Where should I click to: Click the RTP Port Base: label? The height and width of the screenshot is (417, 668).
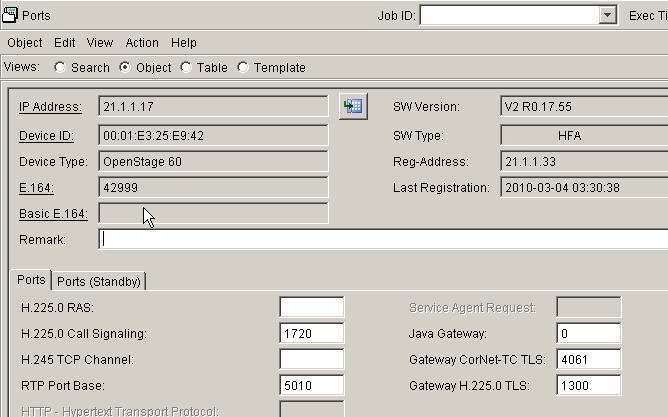coord(63,385)
